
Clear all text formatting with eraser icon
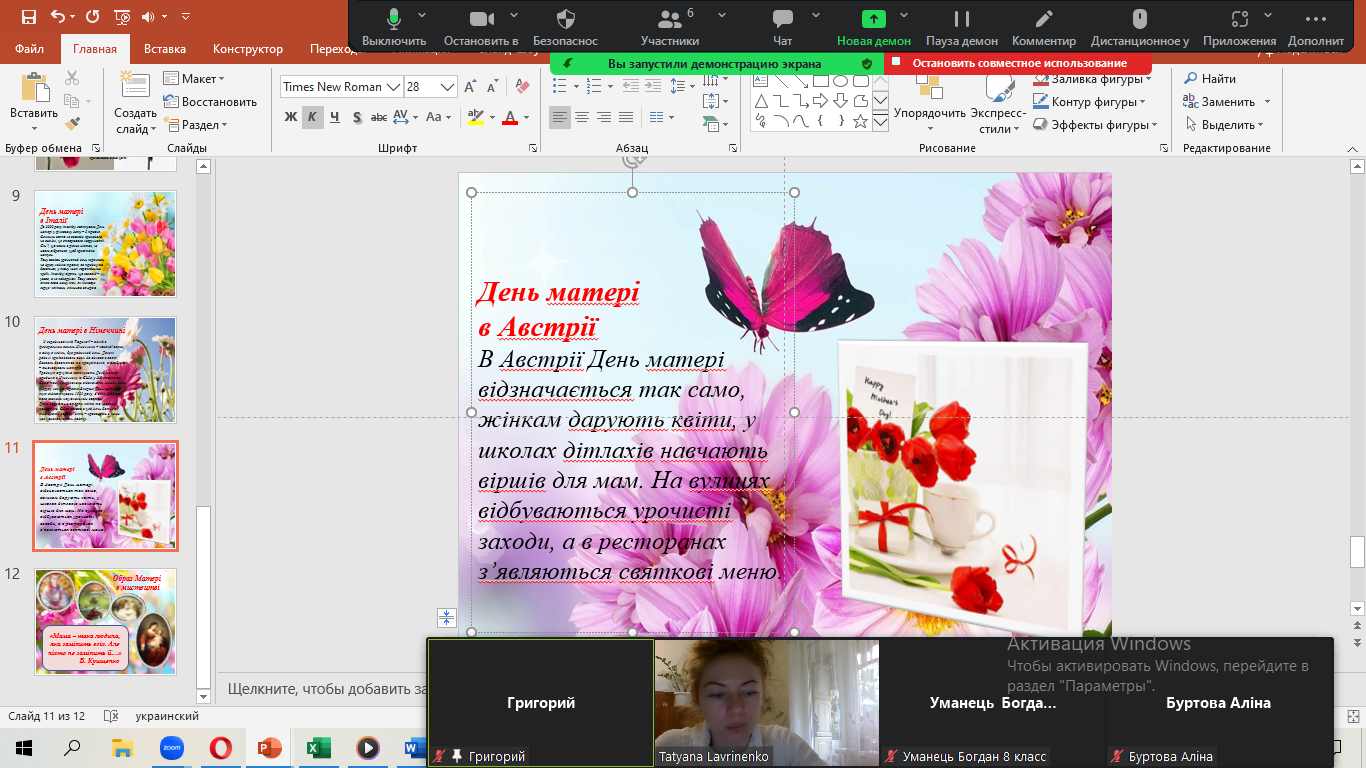523,86
